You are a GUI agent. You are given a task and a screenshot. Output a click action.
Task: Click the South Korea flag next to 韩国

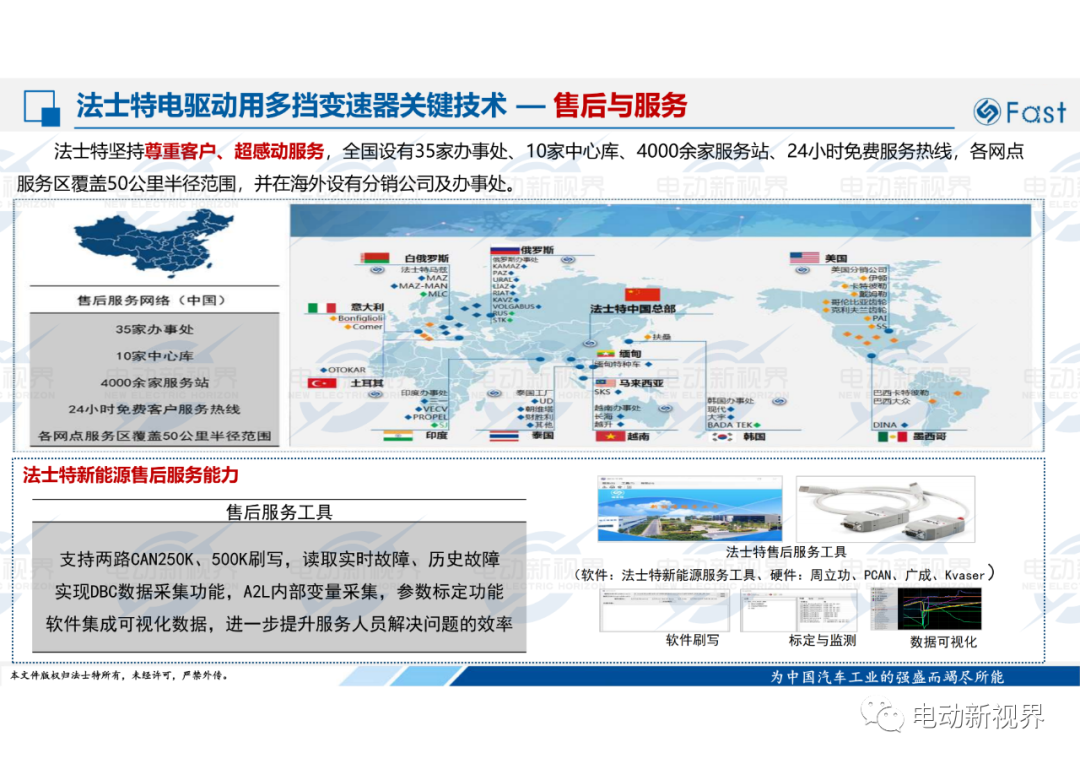723,437
